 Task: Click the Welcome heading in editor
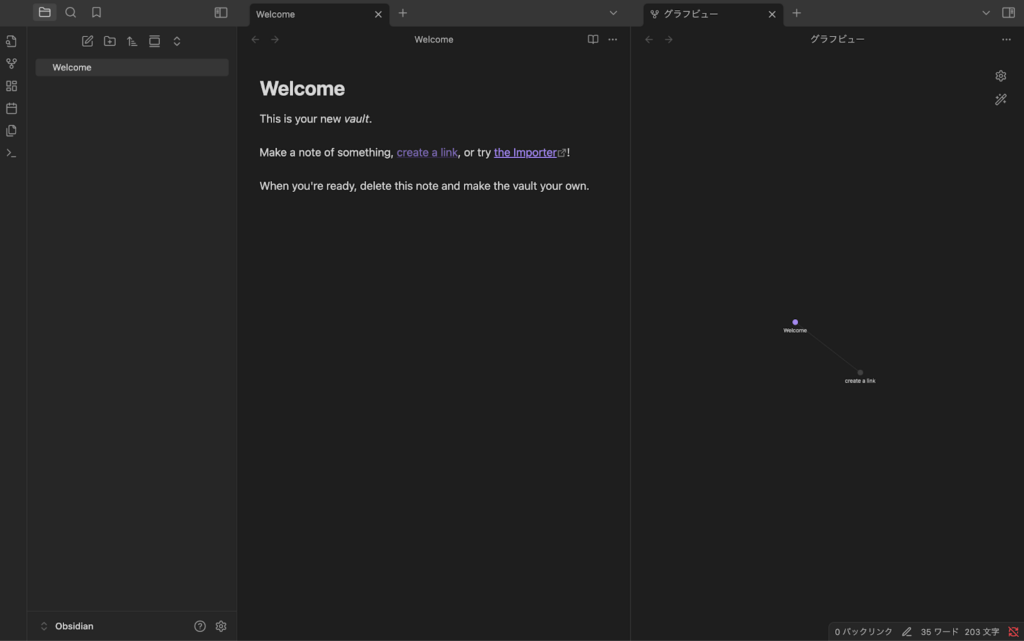[302, 89]
